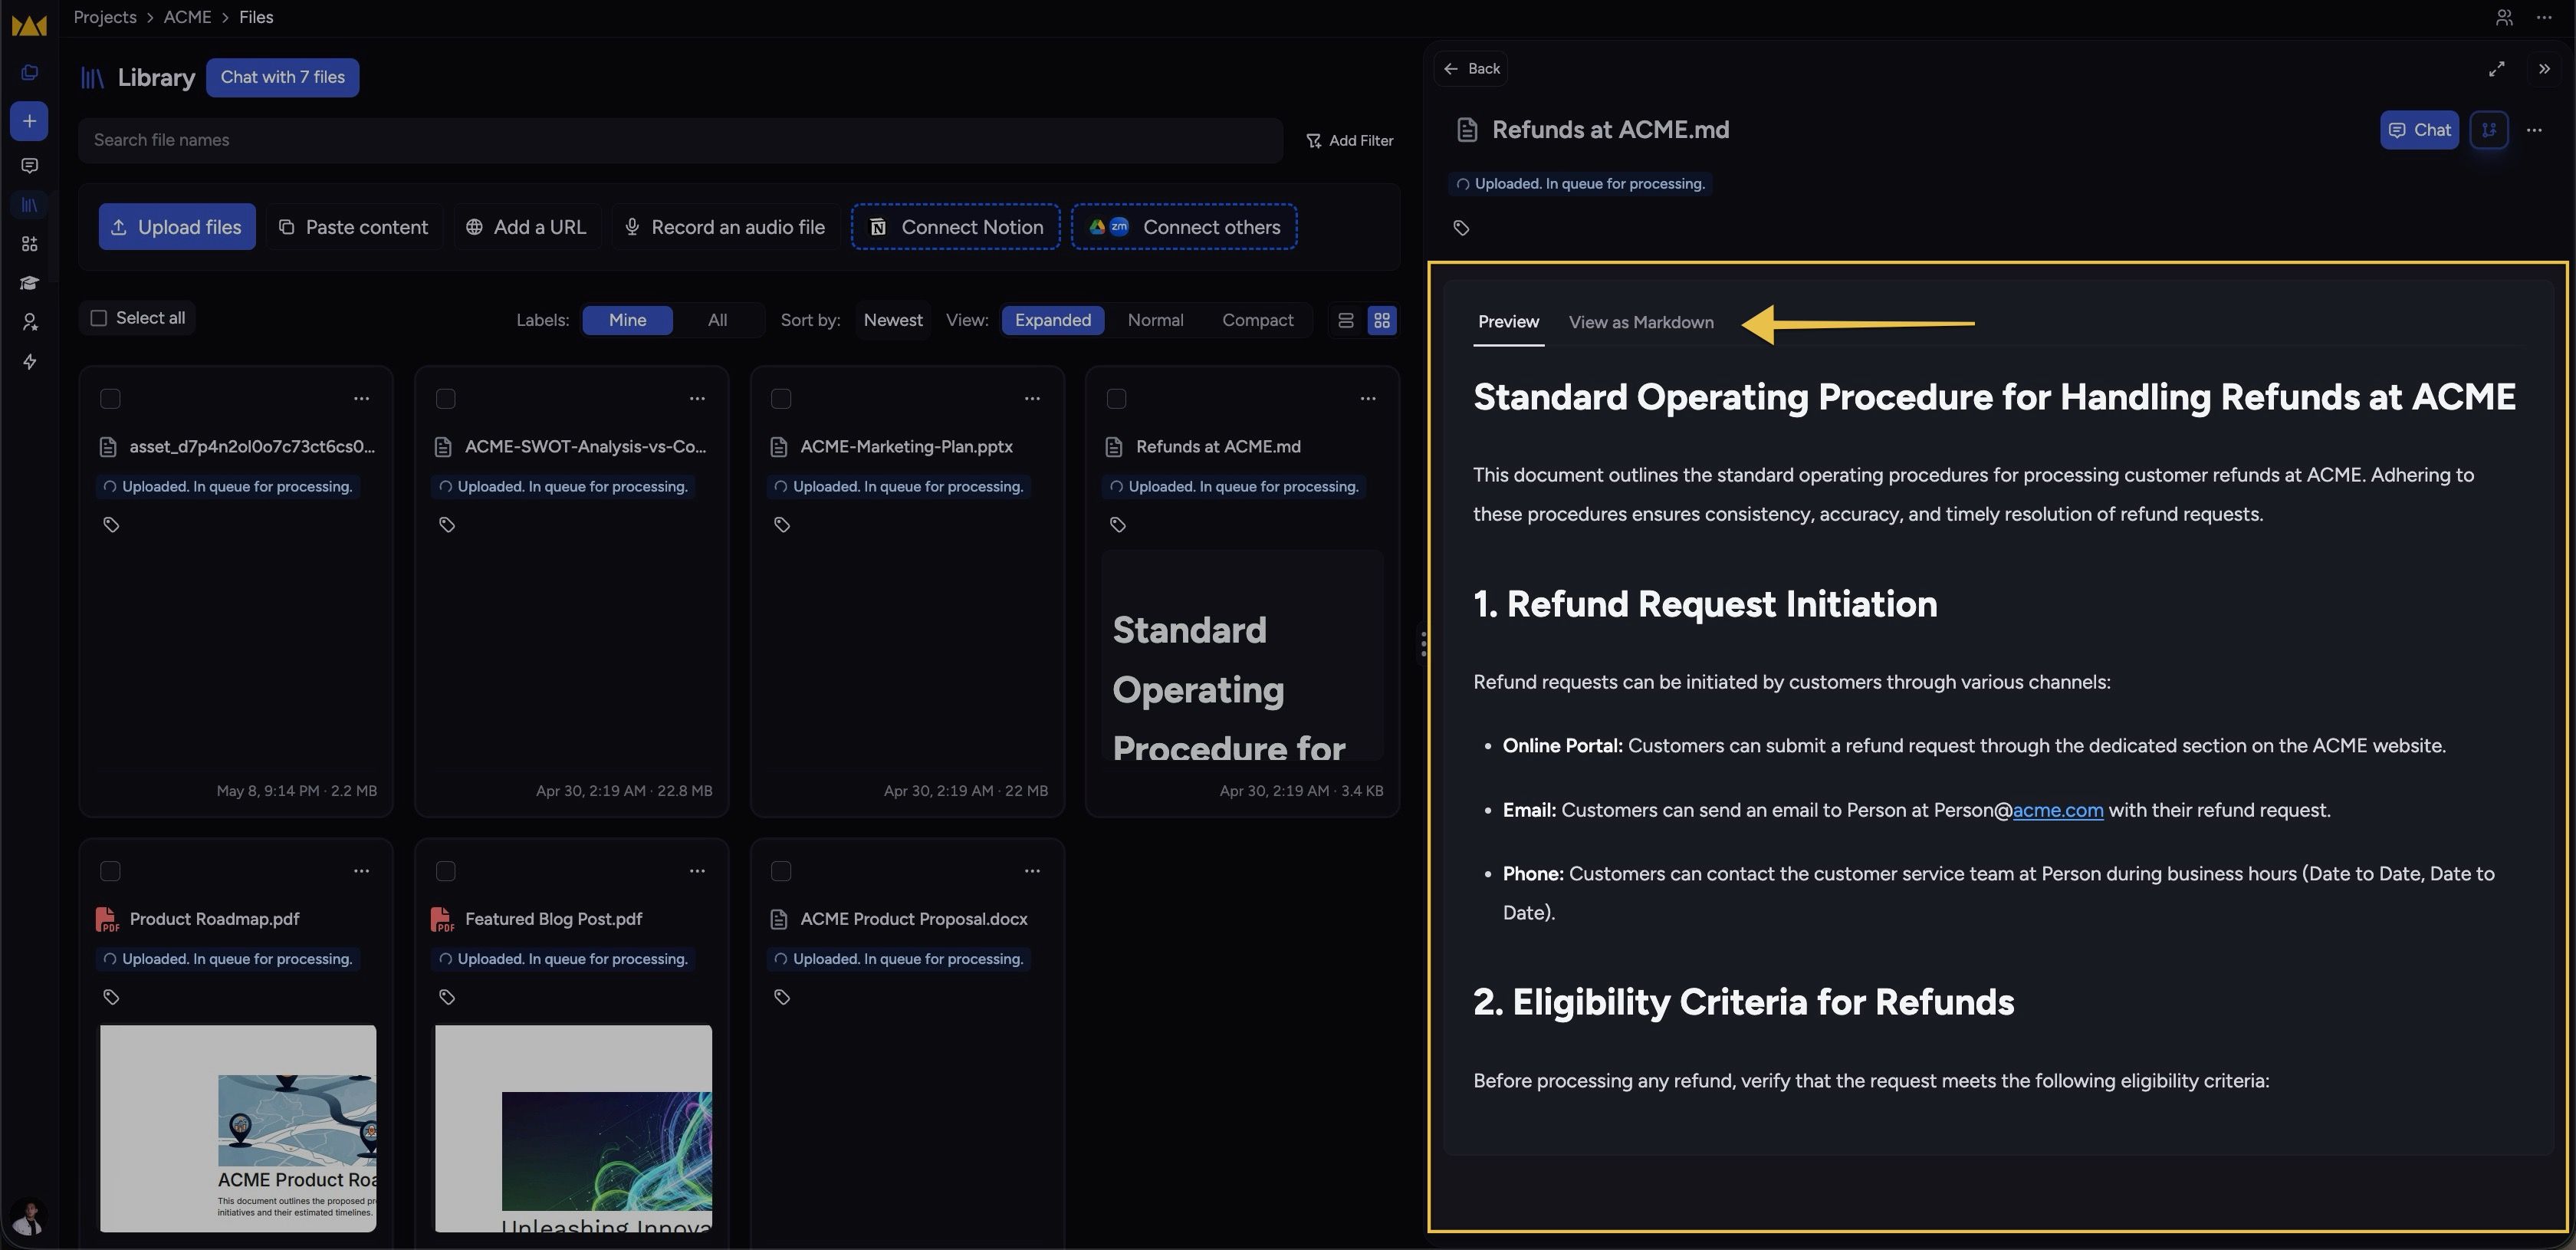
Task: Click the Upload files button
Action: (x=177, y=227)
